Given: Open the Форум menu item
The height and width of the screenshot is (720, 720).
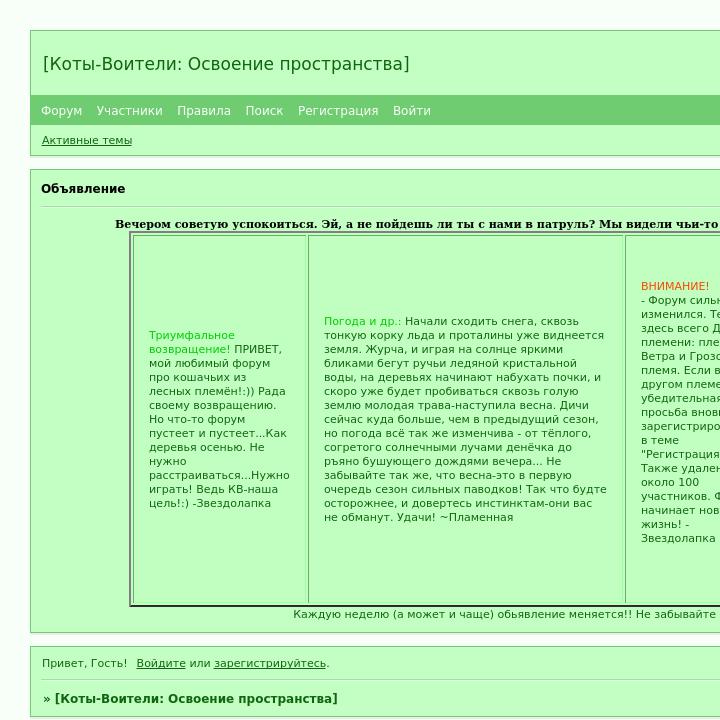Looking at the screenshot, I should click(x=62, y=111).
